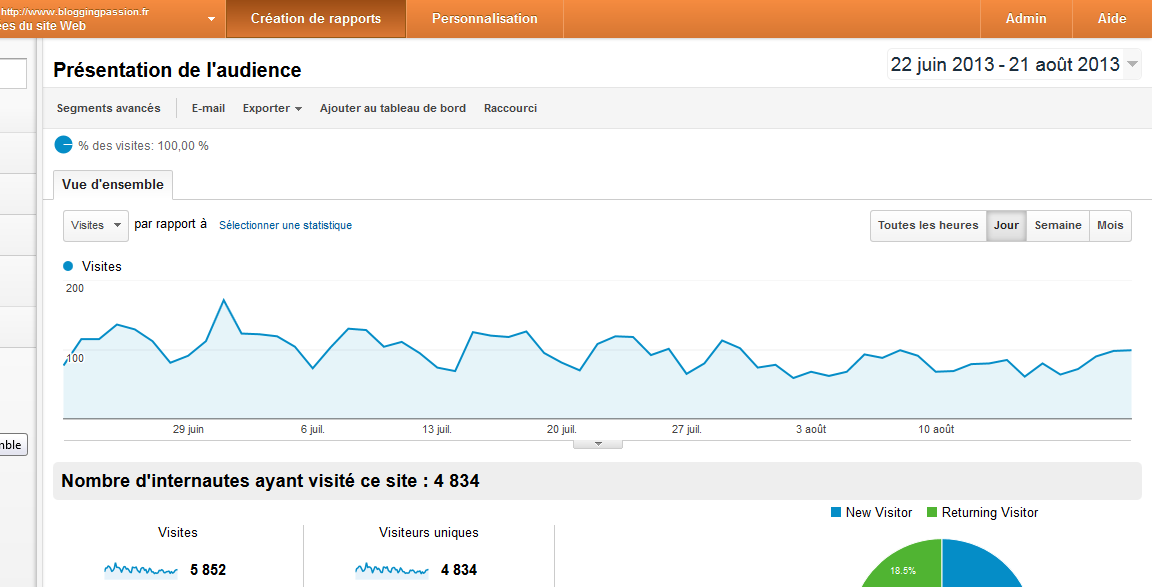The image size is (1152, 587).
Task: Click the 5 852 visits value
Action: 208,569
